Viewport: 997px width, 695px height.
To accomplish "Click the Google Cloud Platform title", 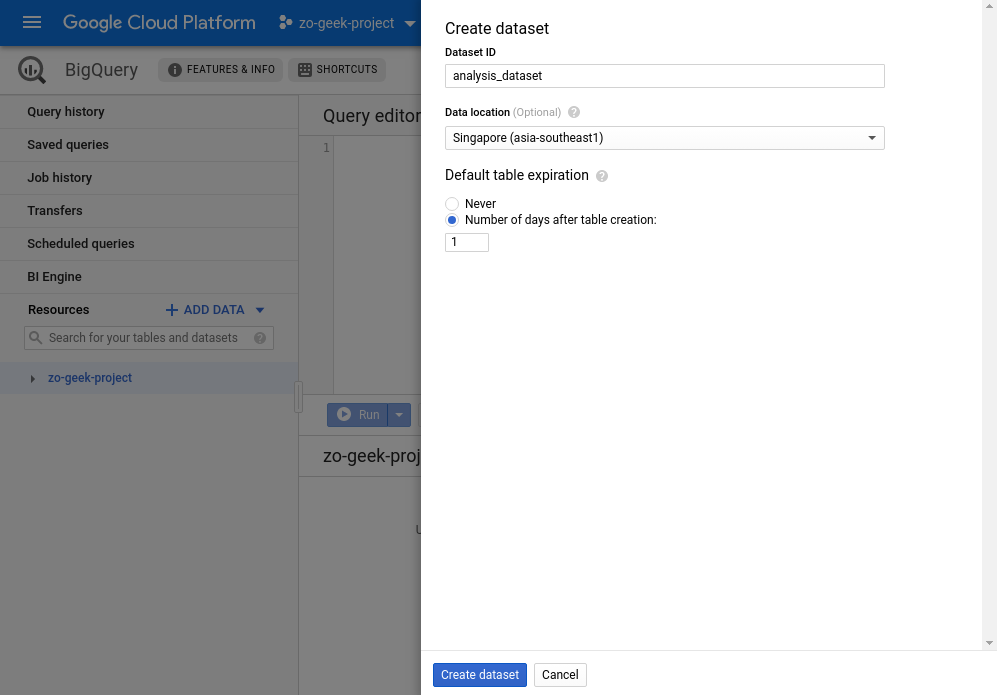I will [x=159, y=23].
